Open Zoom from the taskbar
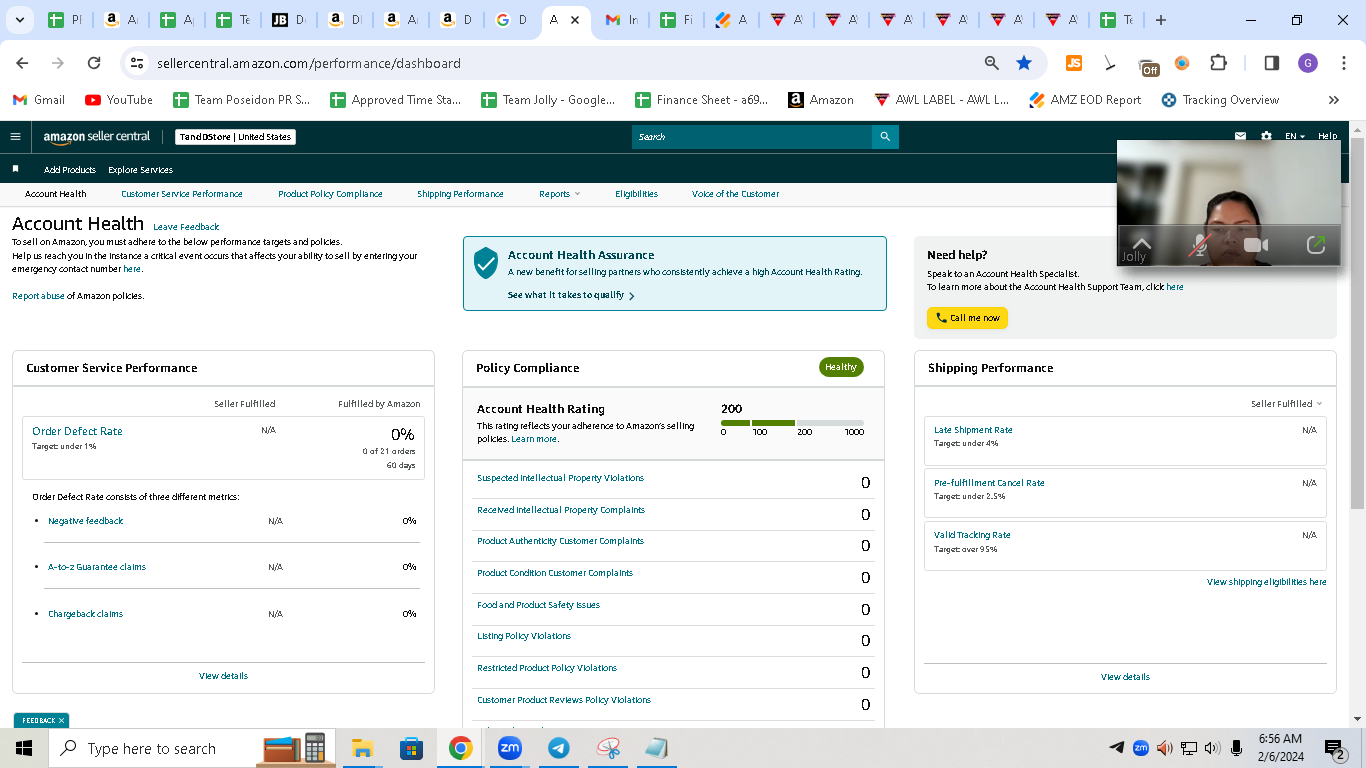Screen dimensions: 1366x768 tap(510, 748)
